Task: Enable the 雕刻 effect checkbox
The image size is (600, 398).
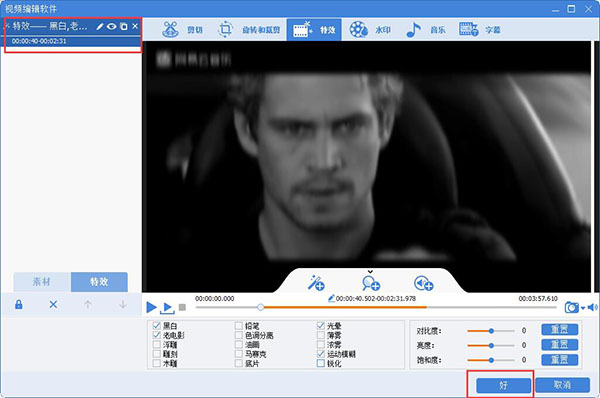Action: (157, 354)
